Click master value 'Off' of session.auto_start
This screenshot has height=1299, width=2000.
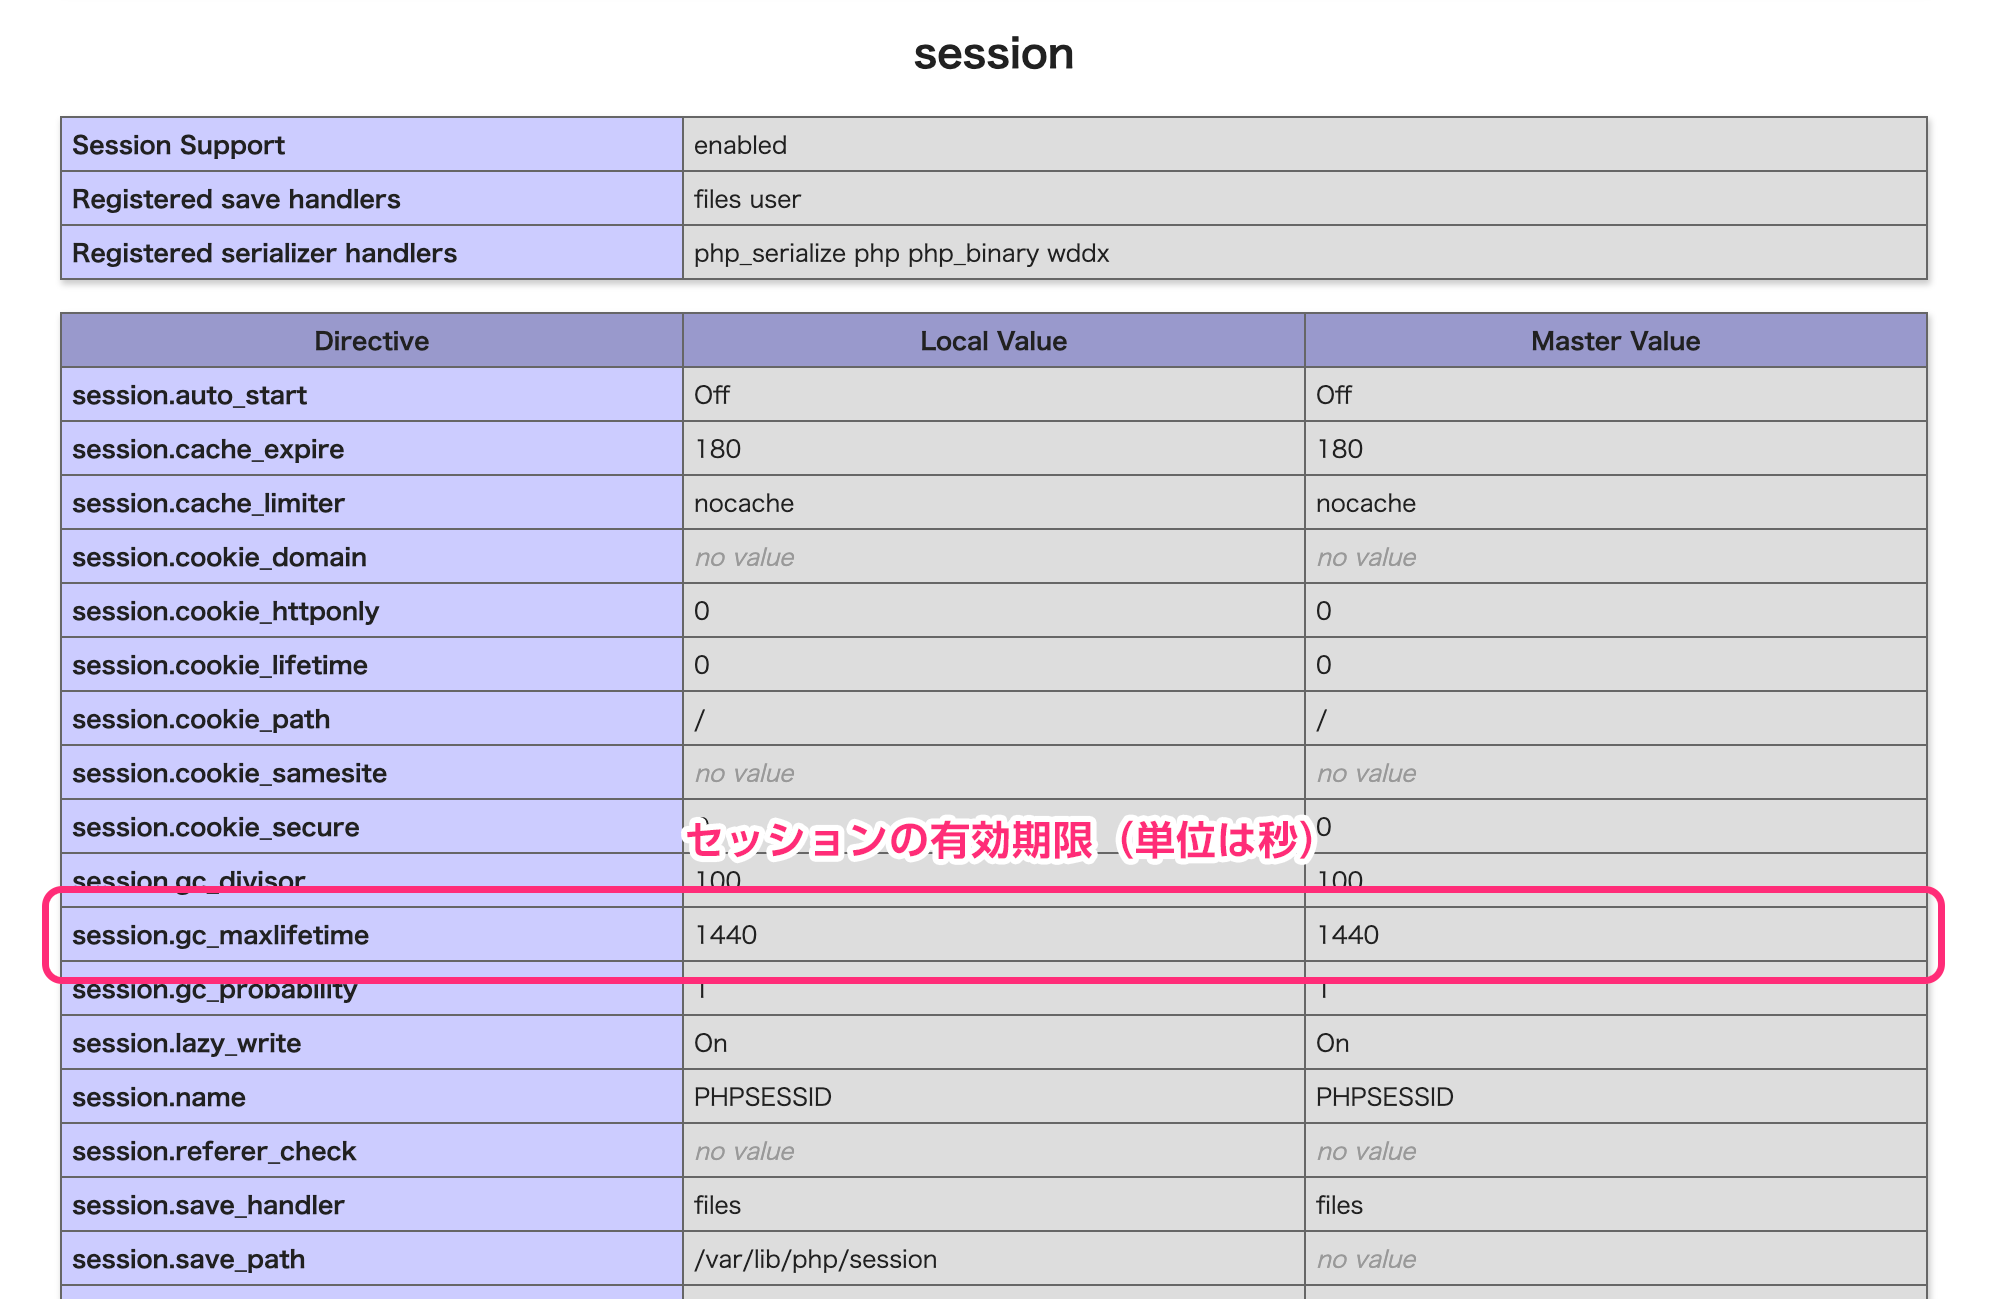tap(1334, 395)
